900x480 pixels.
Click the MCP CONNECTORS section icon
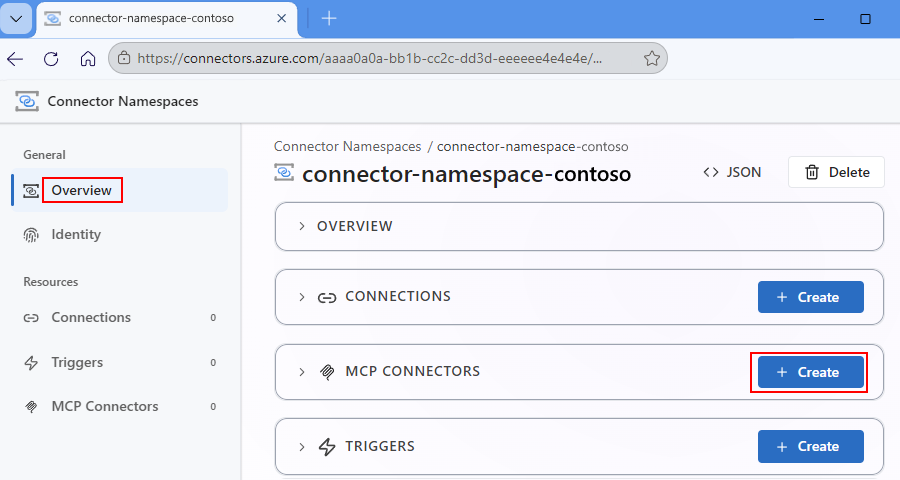[x=327, y=372]
